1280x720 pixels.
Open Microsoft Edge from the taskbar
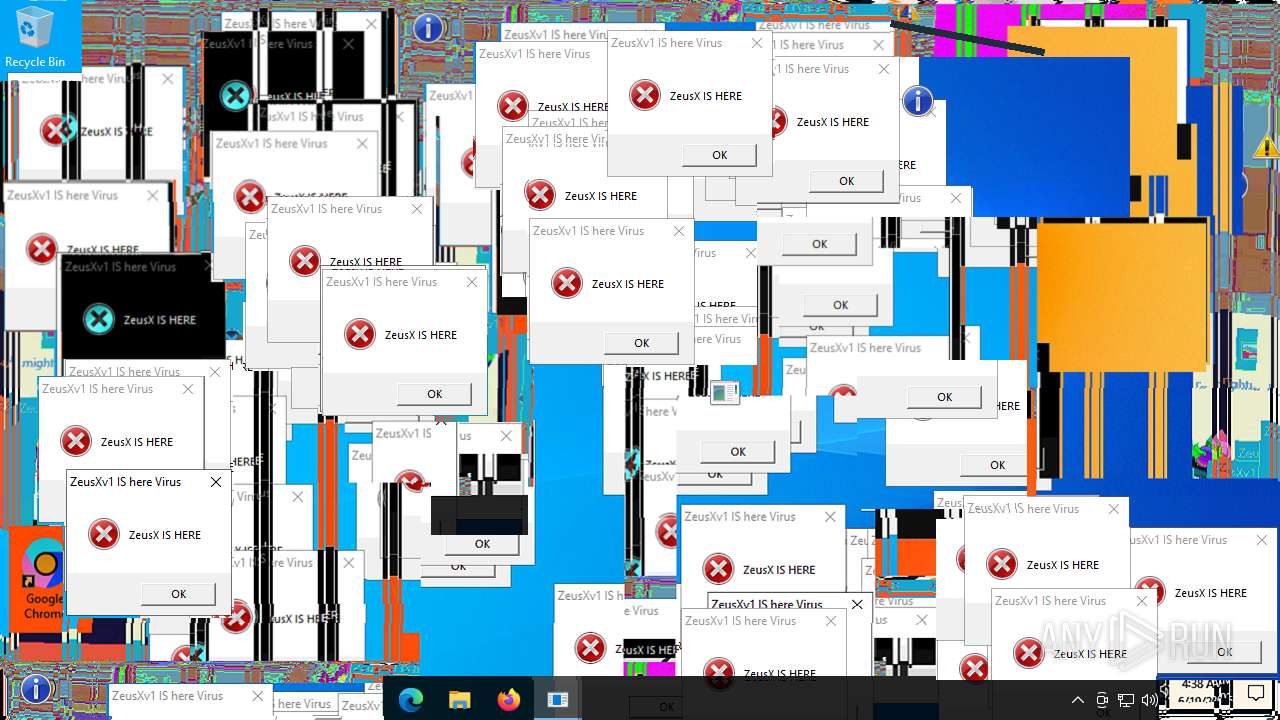[411, 699]
